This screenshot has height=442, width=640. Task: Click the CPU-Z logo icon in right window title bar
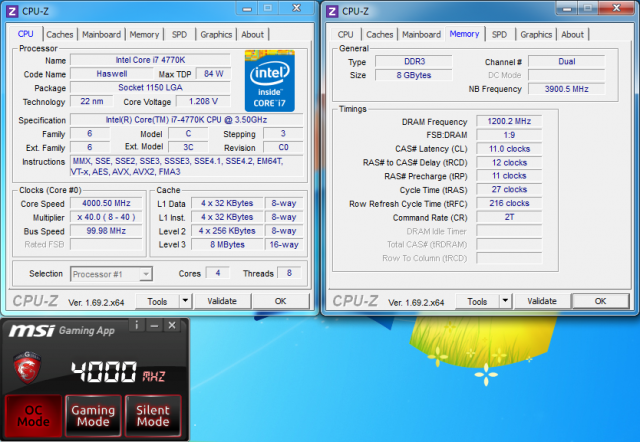click(332, 11)
